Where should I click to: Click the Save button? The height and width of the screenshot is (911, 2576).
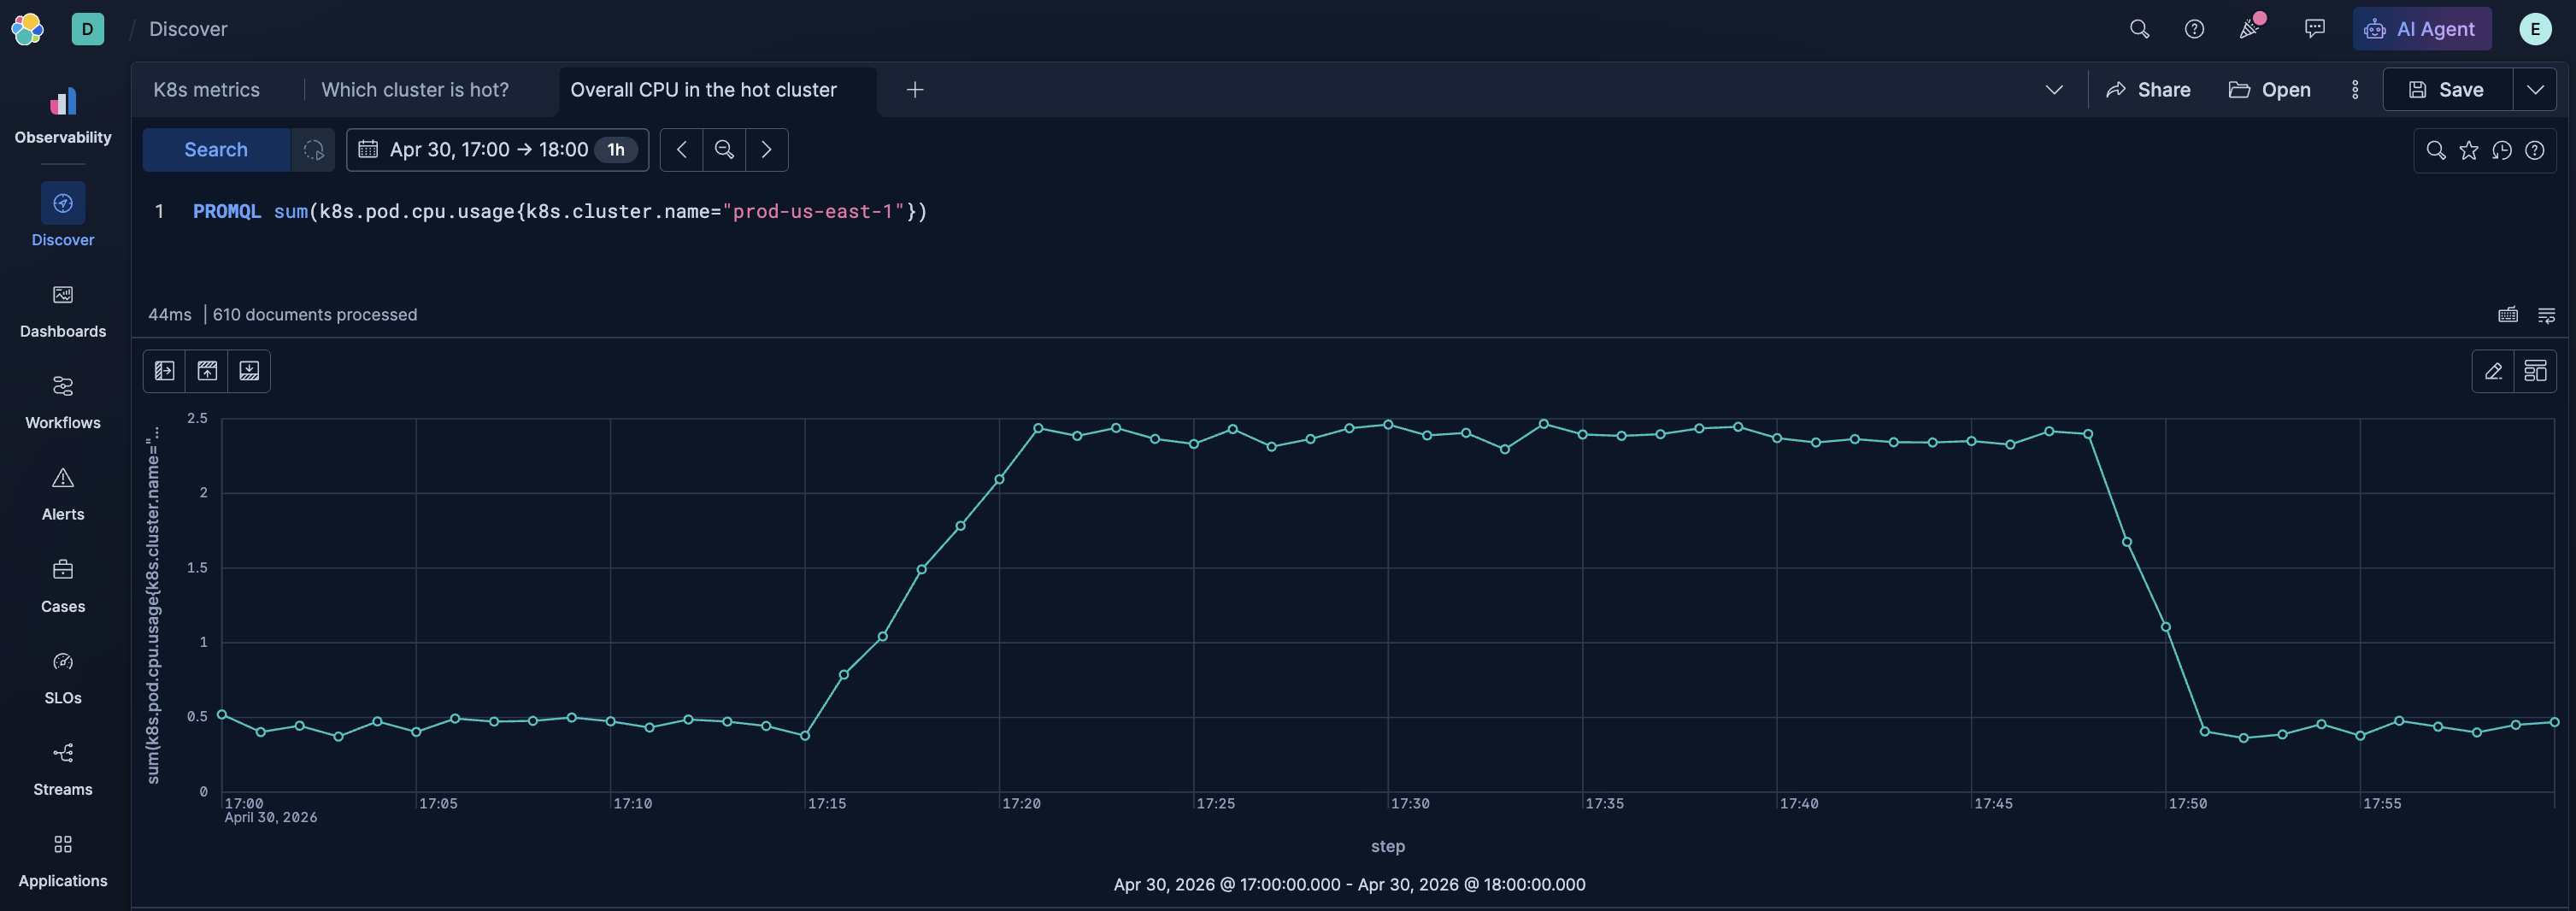pos(2447,90)
